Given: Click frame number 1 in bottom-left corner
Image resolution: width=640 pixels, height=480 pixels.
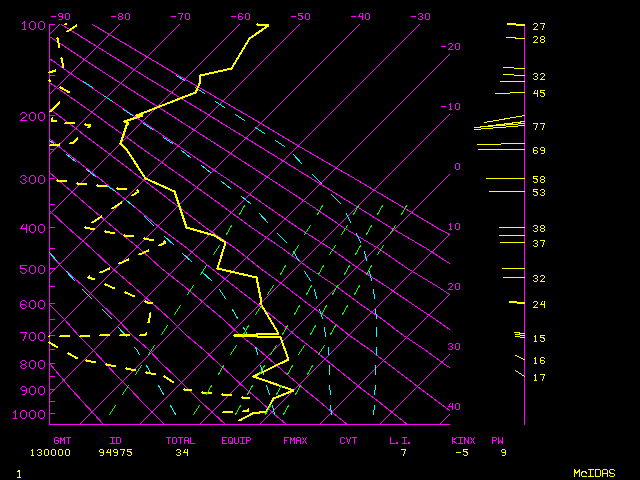Looking at the screenshot, I should click(x=19, y=473).
